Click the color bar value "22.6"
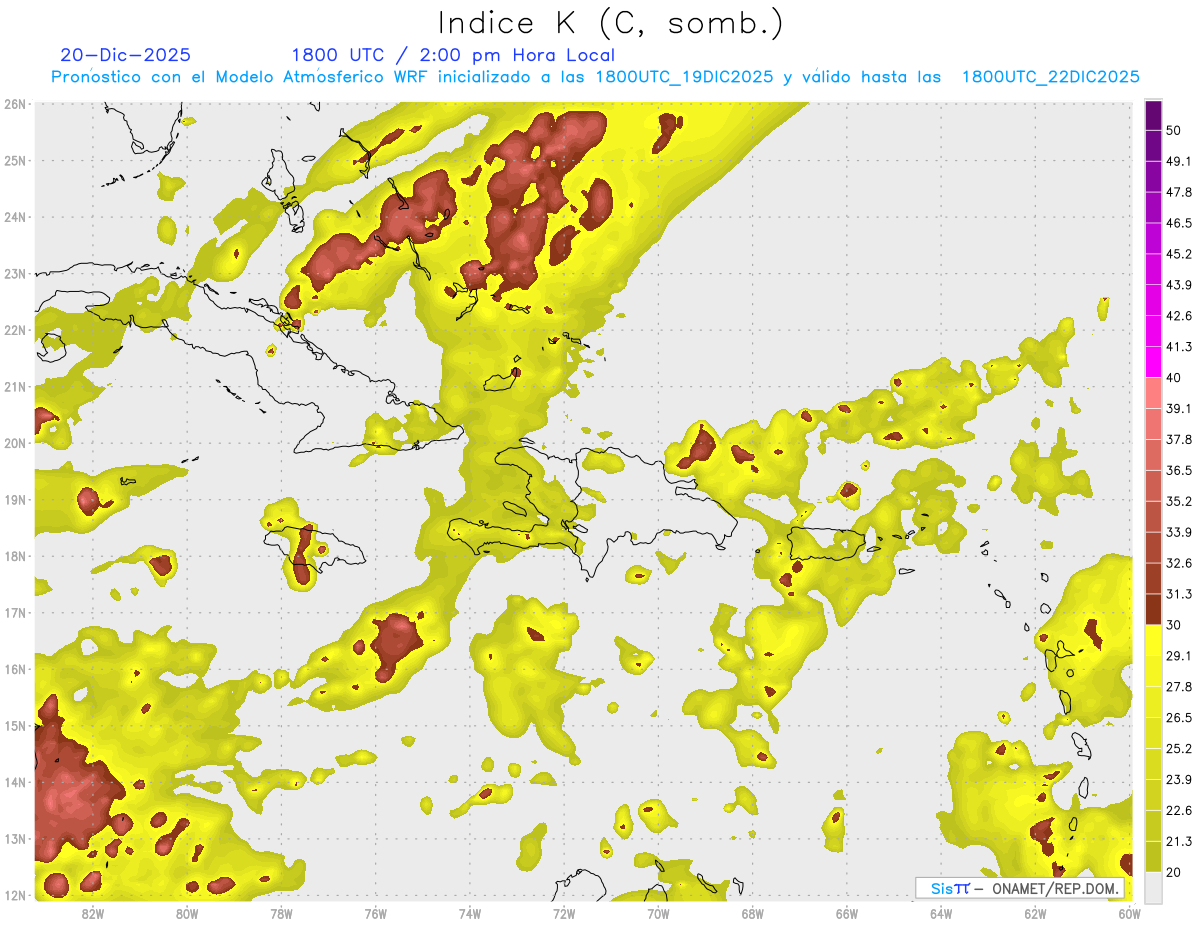The image size is (1200, 927). tap(1179, 810)
